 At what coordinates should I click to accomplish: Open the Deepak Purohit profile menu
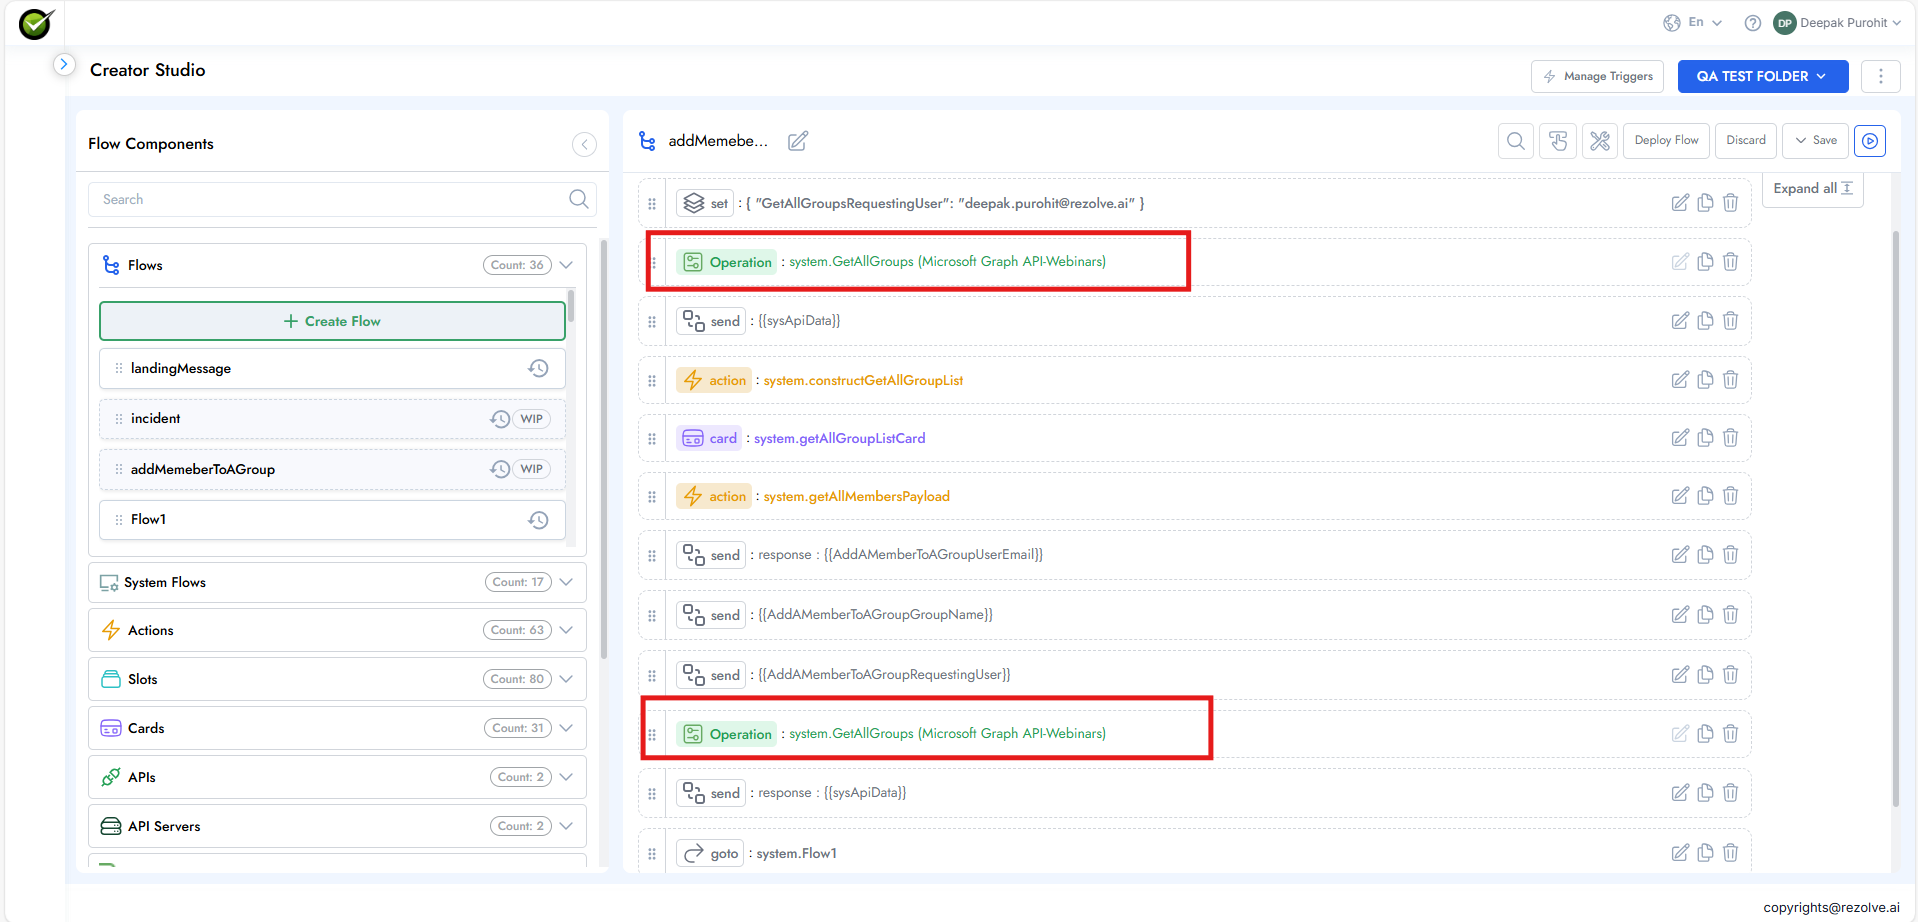(1836, 22)
